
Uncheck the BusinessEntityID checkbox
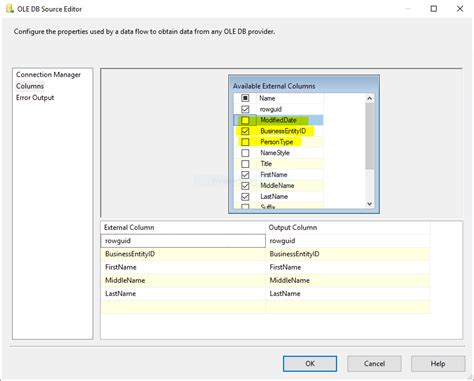[x=245, y=131]
